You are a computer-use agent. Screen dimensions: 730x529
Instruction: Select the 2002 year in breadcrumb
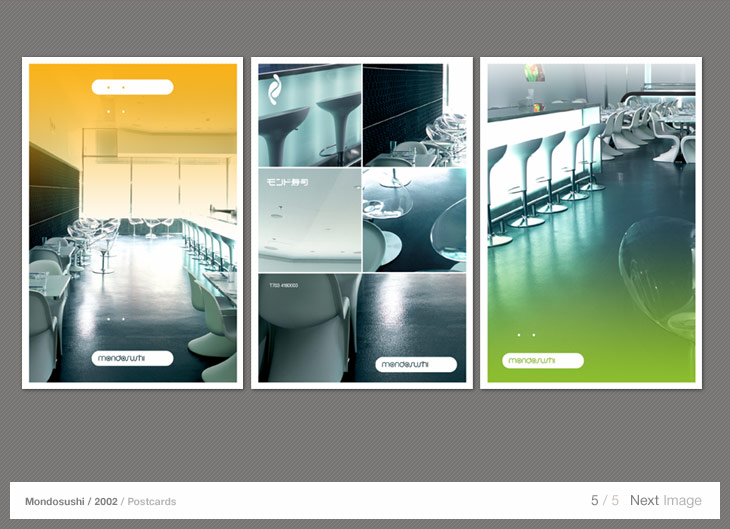(x=106, y=501)
